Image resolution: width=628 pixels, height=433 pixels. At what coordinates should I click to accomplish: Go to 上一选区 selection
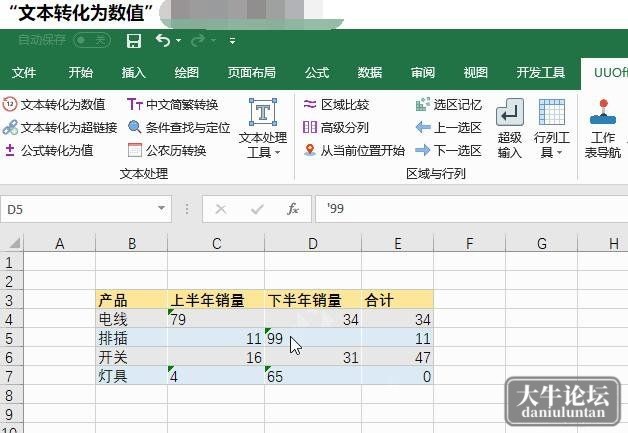pyautogui.click(x=449, y=127)
